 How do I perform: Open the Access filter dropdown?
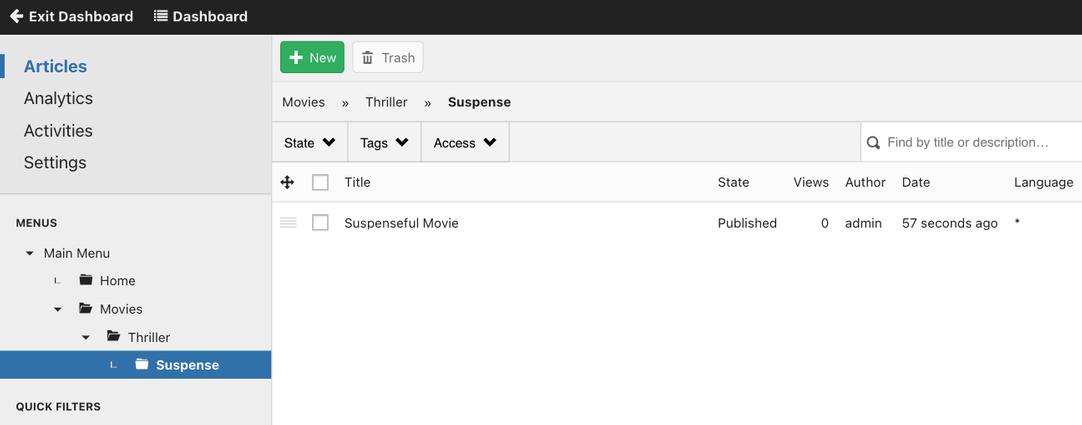tap(465, 143)
